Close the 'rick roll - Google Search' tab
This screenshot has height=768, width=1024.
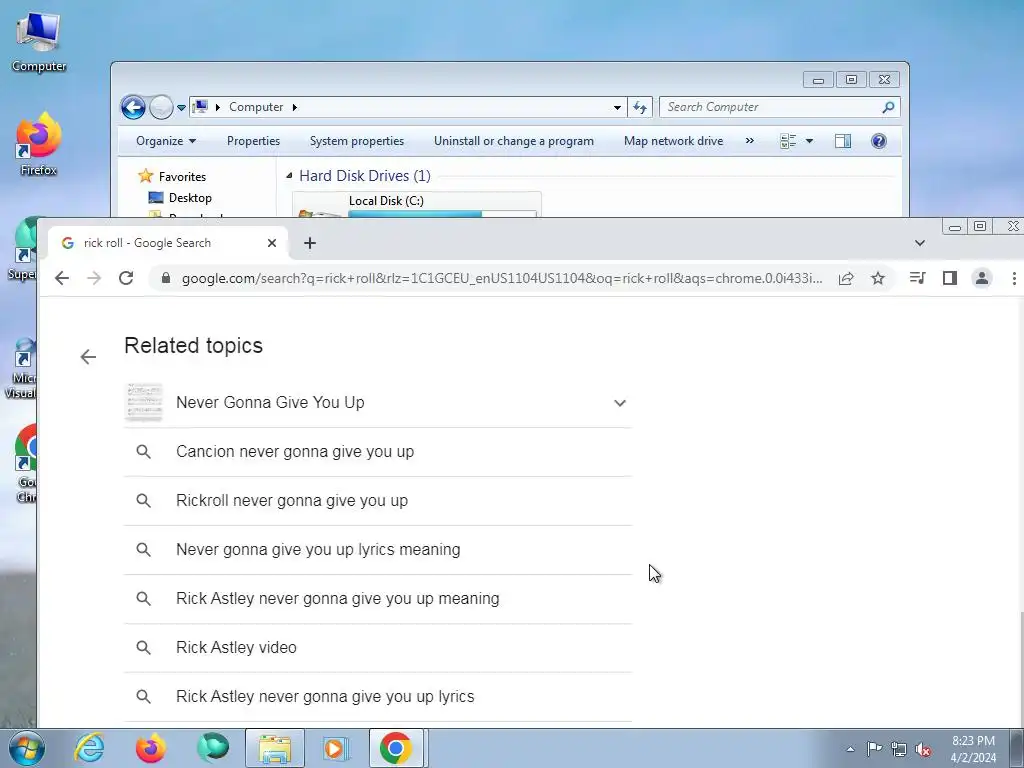272,243
